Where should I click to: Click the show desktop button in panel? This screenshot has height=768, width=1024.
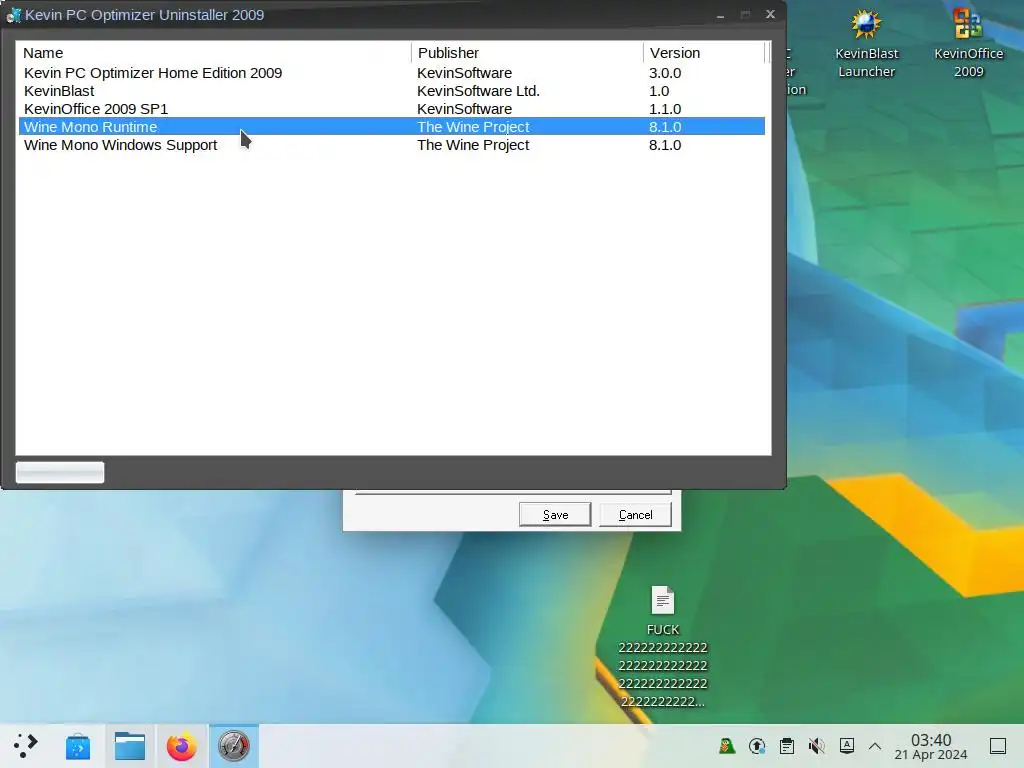pyautogui.click(x=998, y=746)
